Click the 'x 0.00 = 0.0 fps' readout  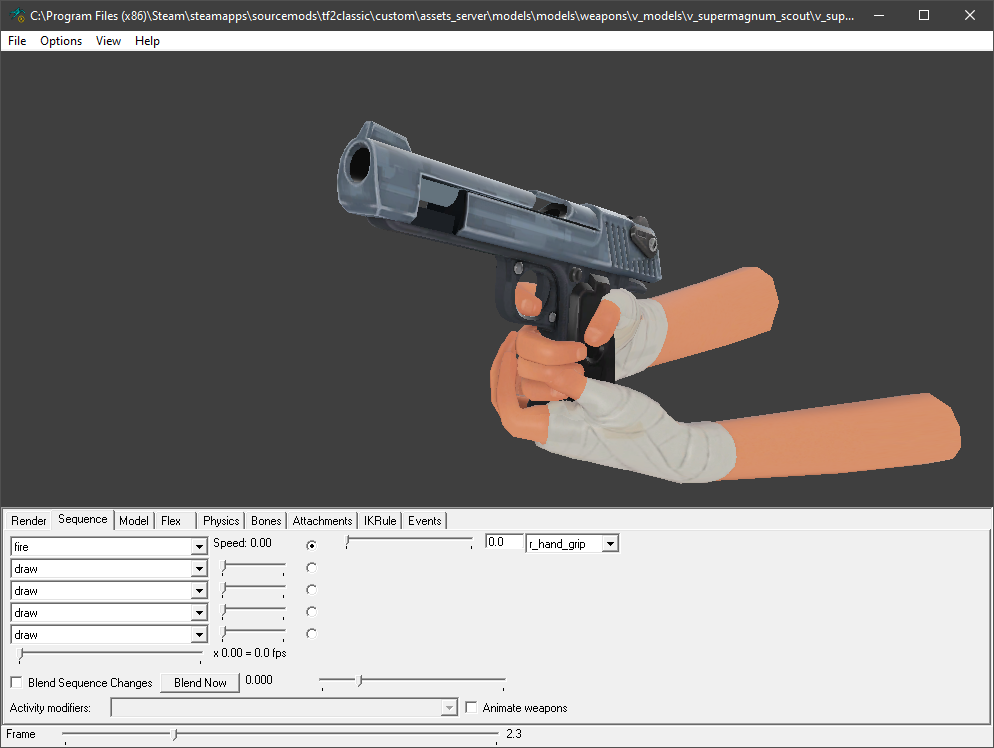coord(250,653)
